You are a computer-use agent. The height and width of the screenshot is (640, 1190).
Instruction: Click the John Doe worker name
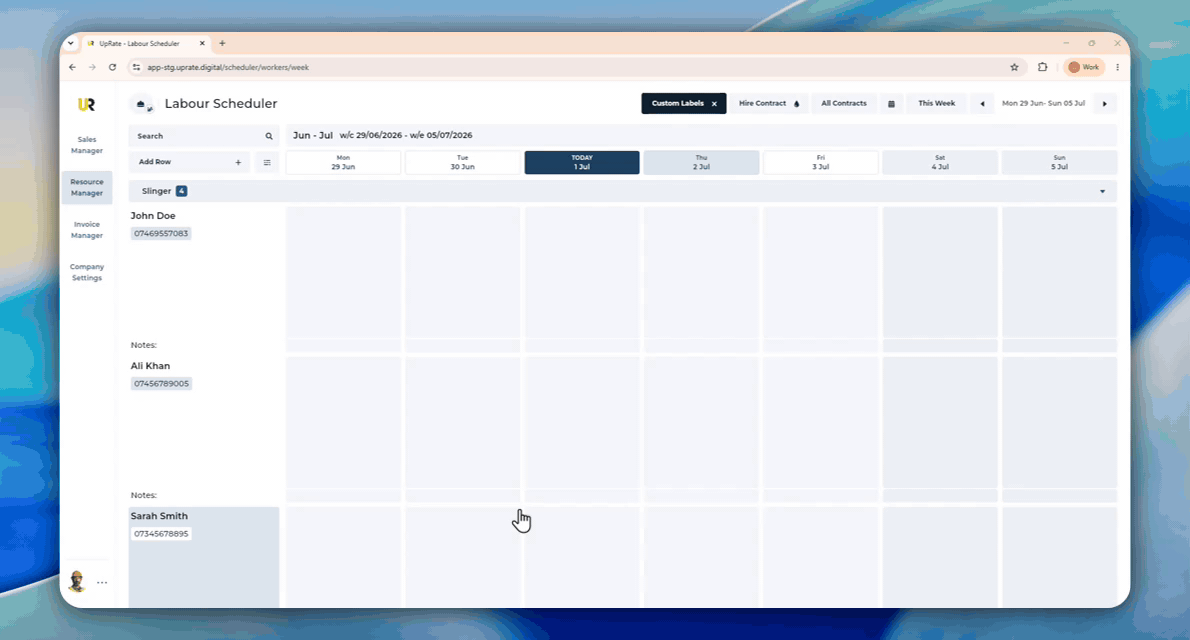click(x=153, y=216)
